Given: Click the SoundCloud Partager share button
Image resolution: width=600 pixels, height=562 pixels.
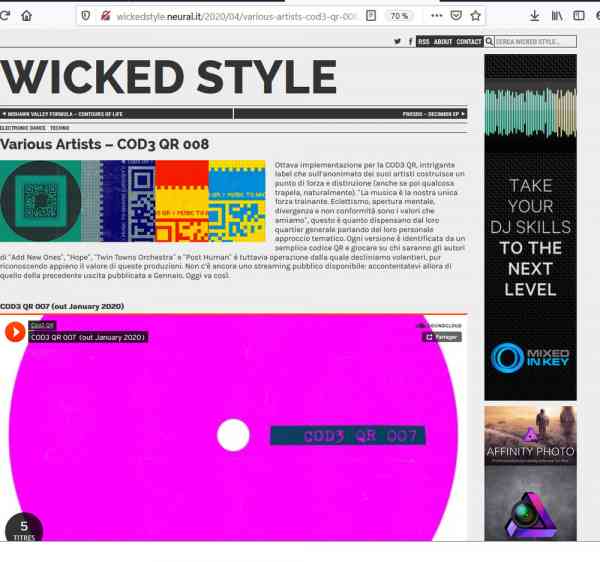Looking at the screenshot, I should click(441, 337).
